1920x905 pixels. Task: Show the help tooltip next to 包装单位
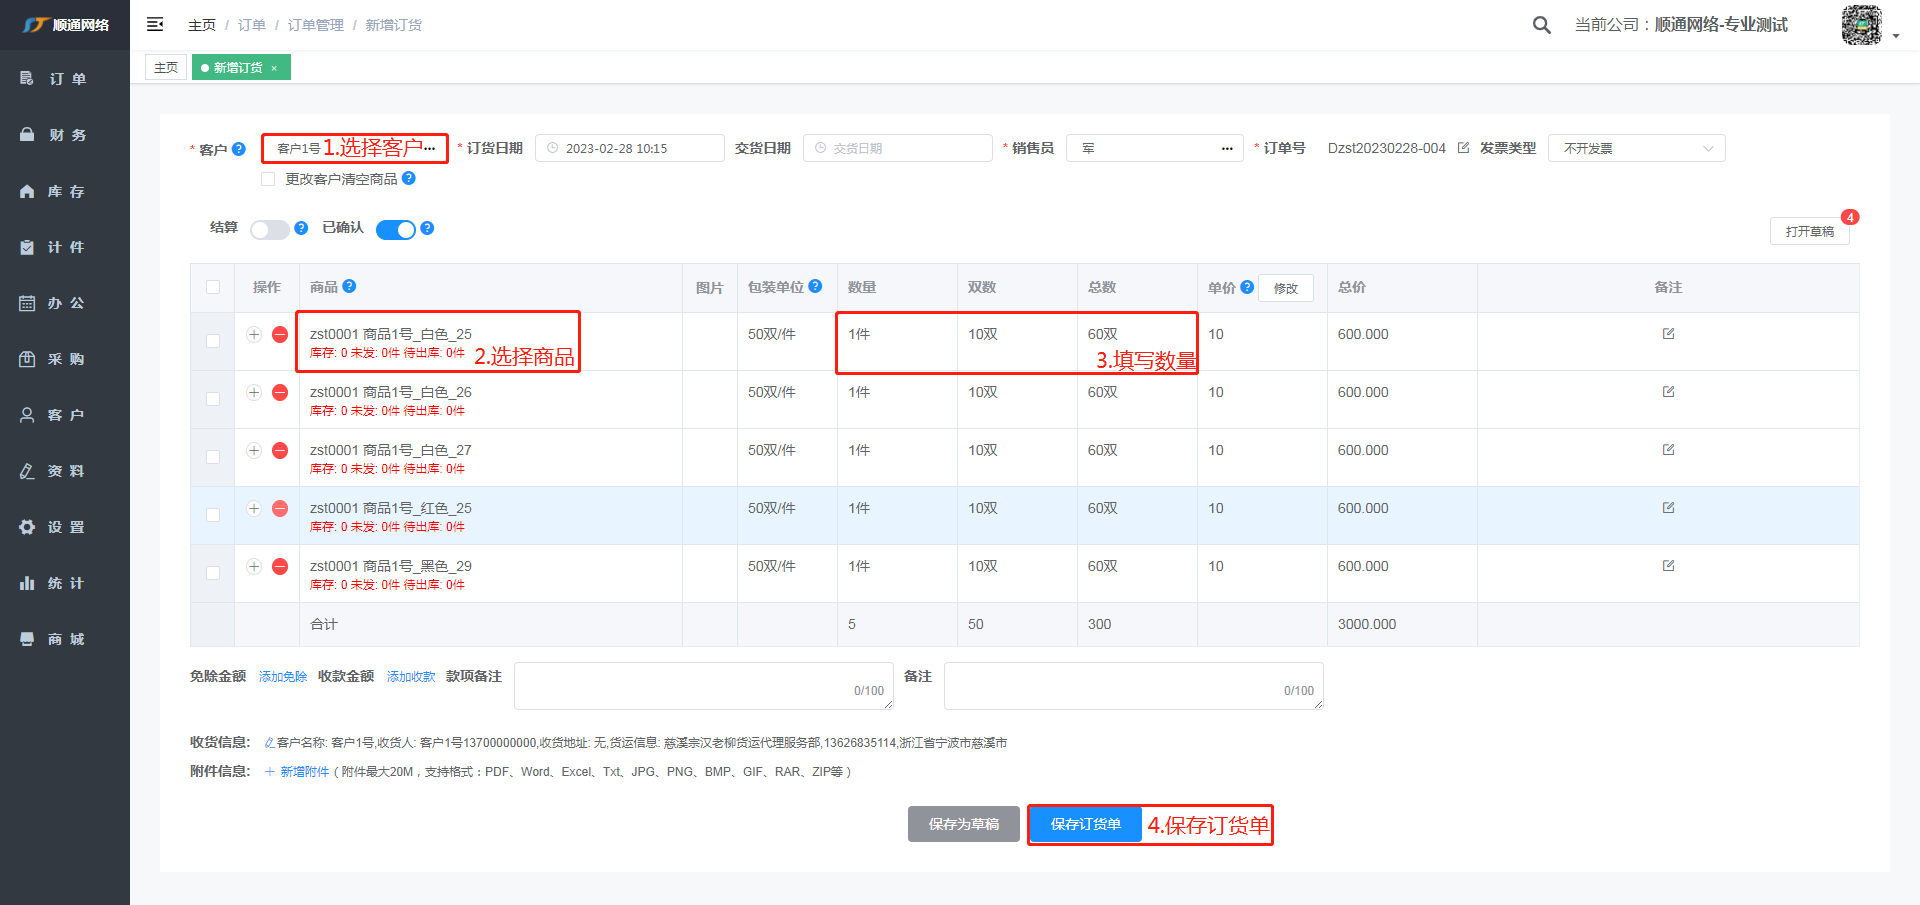[x=815, y=286]
